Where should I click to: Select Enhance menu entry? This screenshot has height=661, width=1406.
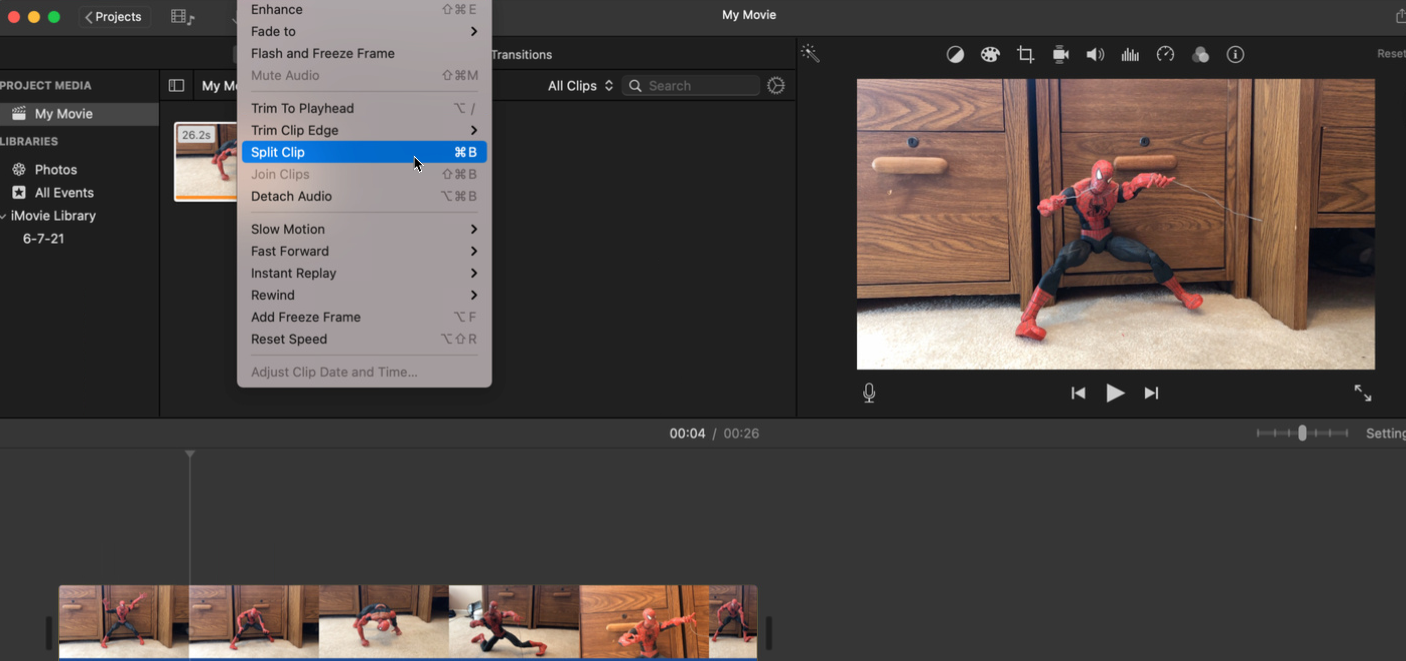(364, 9)
